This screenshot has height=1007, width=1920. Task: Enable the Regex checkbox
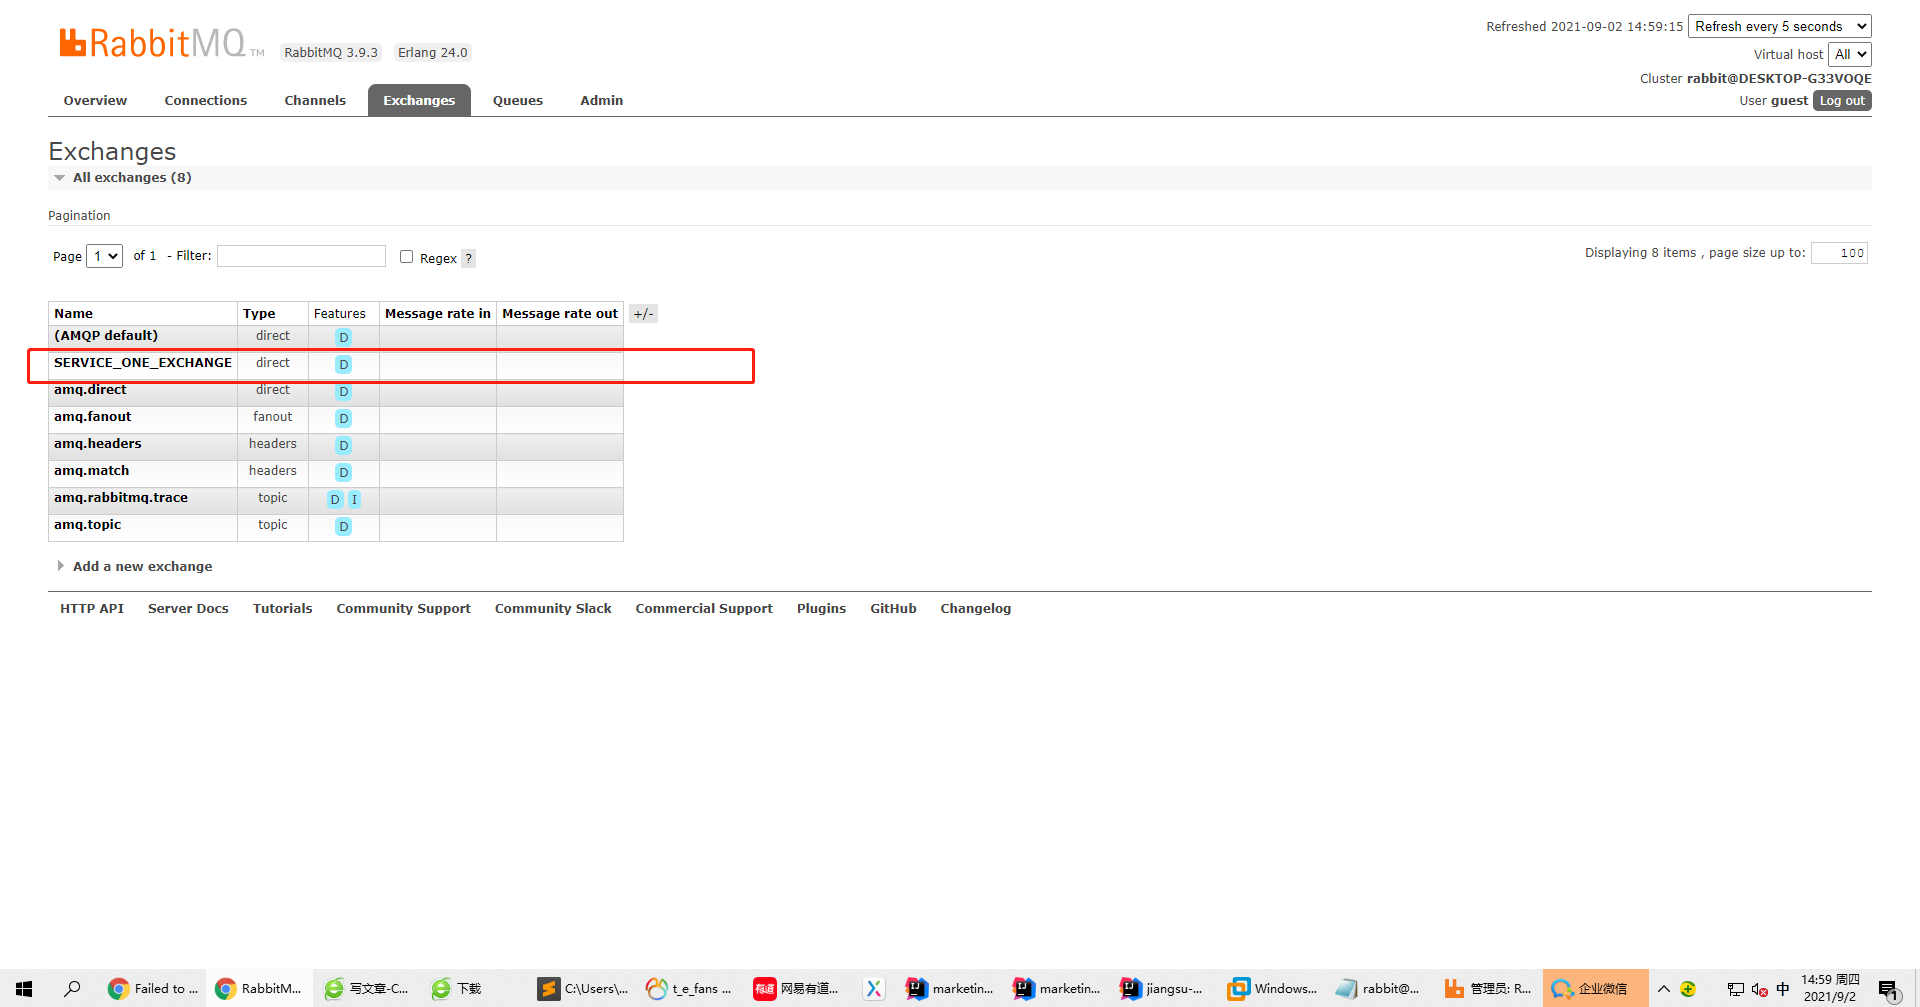pos(406,256)
